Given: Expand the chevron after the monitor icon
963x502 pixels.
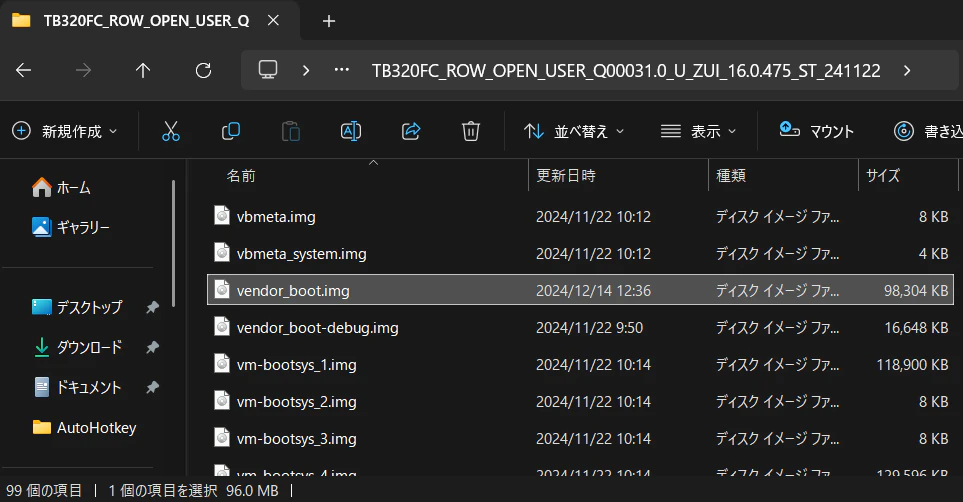Looking at the screenshot, I should [306, 71].
